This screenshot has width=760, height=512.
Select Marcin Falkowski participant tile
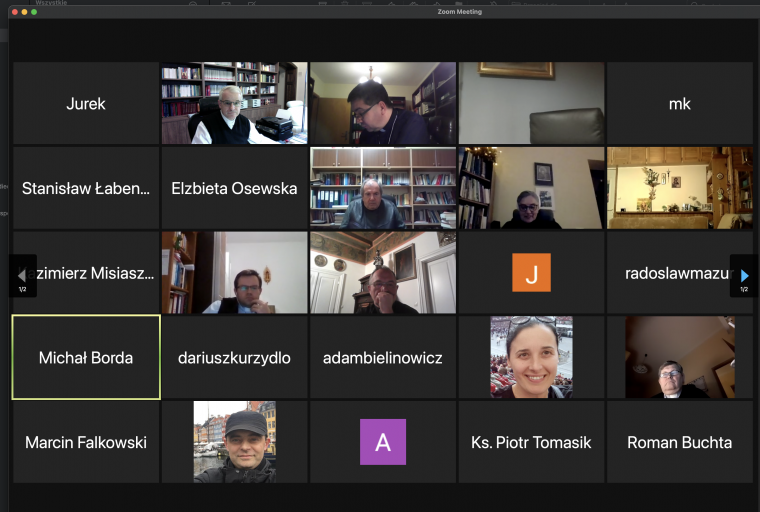tap(86, 442)
